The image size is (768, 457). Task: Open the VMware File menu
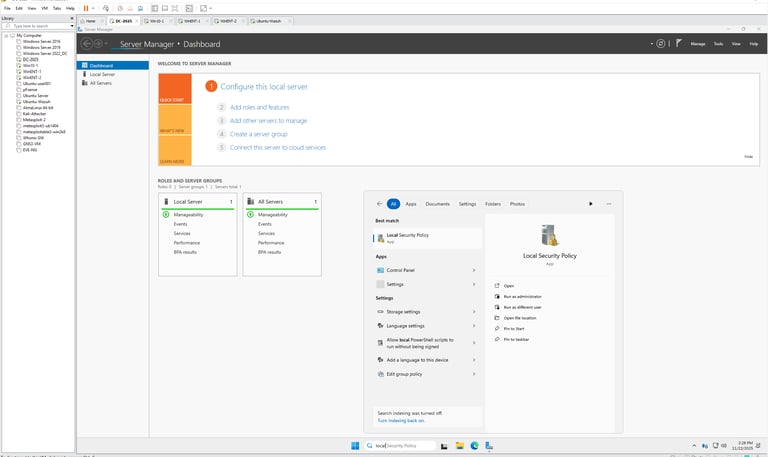pos(7,8)
